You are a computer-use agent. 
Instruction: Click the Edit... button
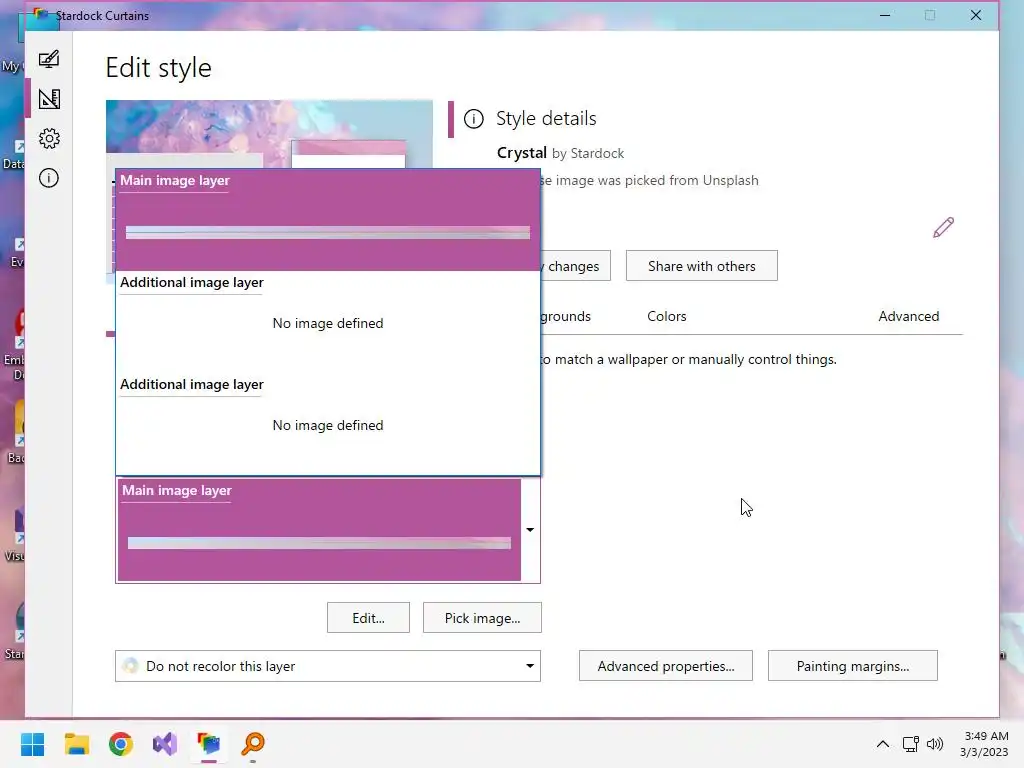point(368,618)
